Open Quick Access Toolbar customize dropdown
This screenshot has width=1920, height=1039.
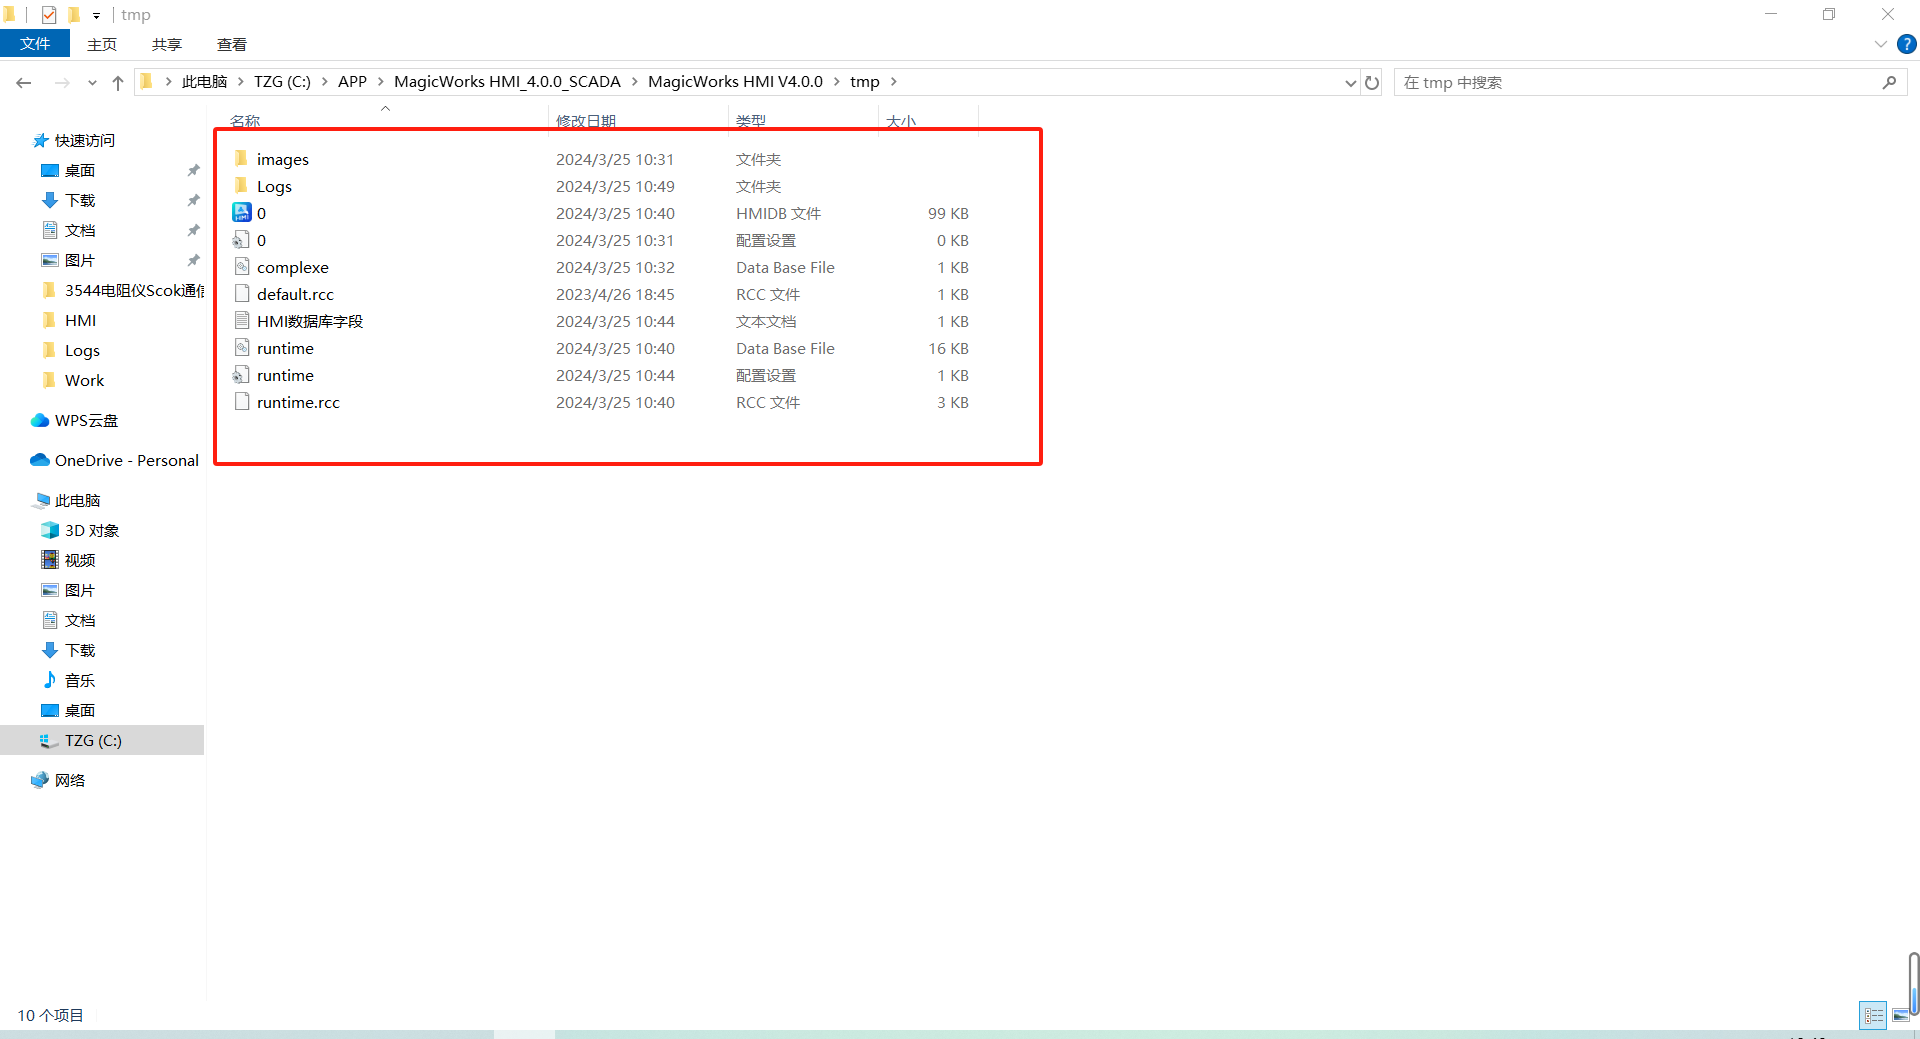click(96, 15)
